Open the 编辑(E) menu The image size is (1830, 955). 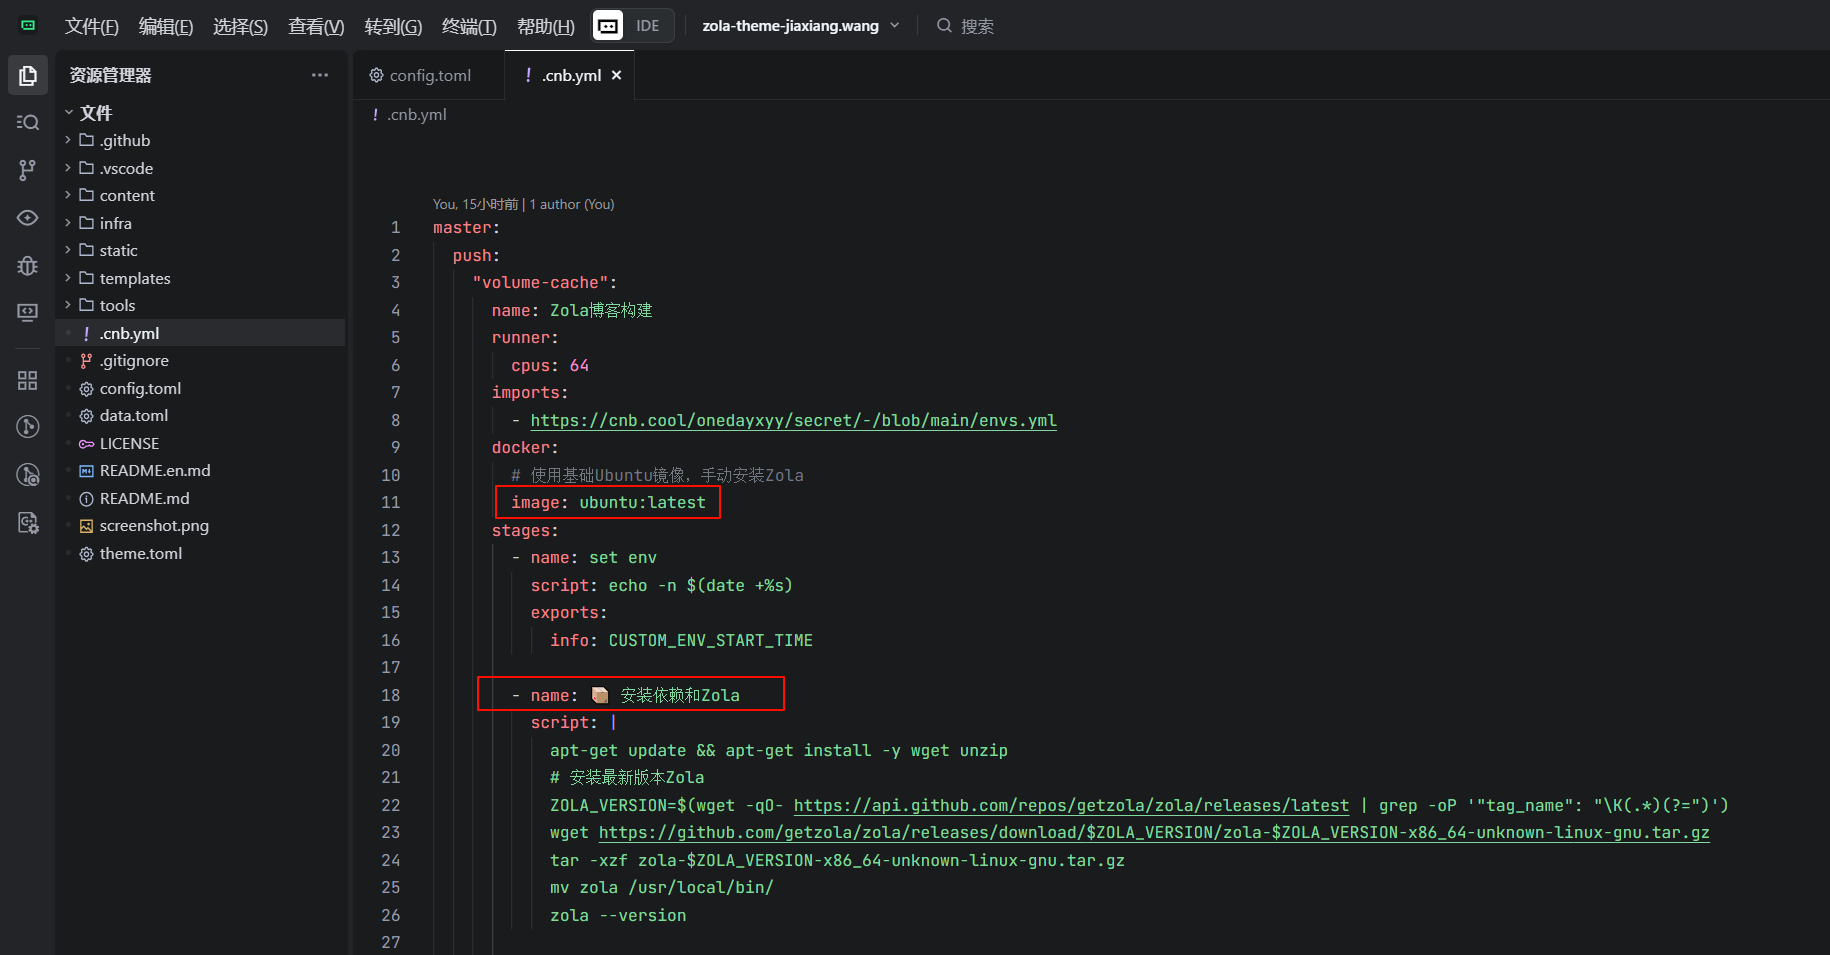[x=166, y=26]
